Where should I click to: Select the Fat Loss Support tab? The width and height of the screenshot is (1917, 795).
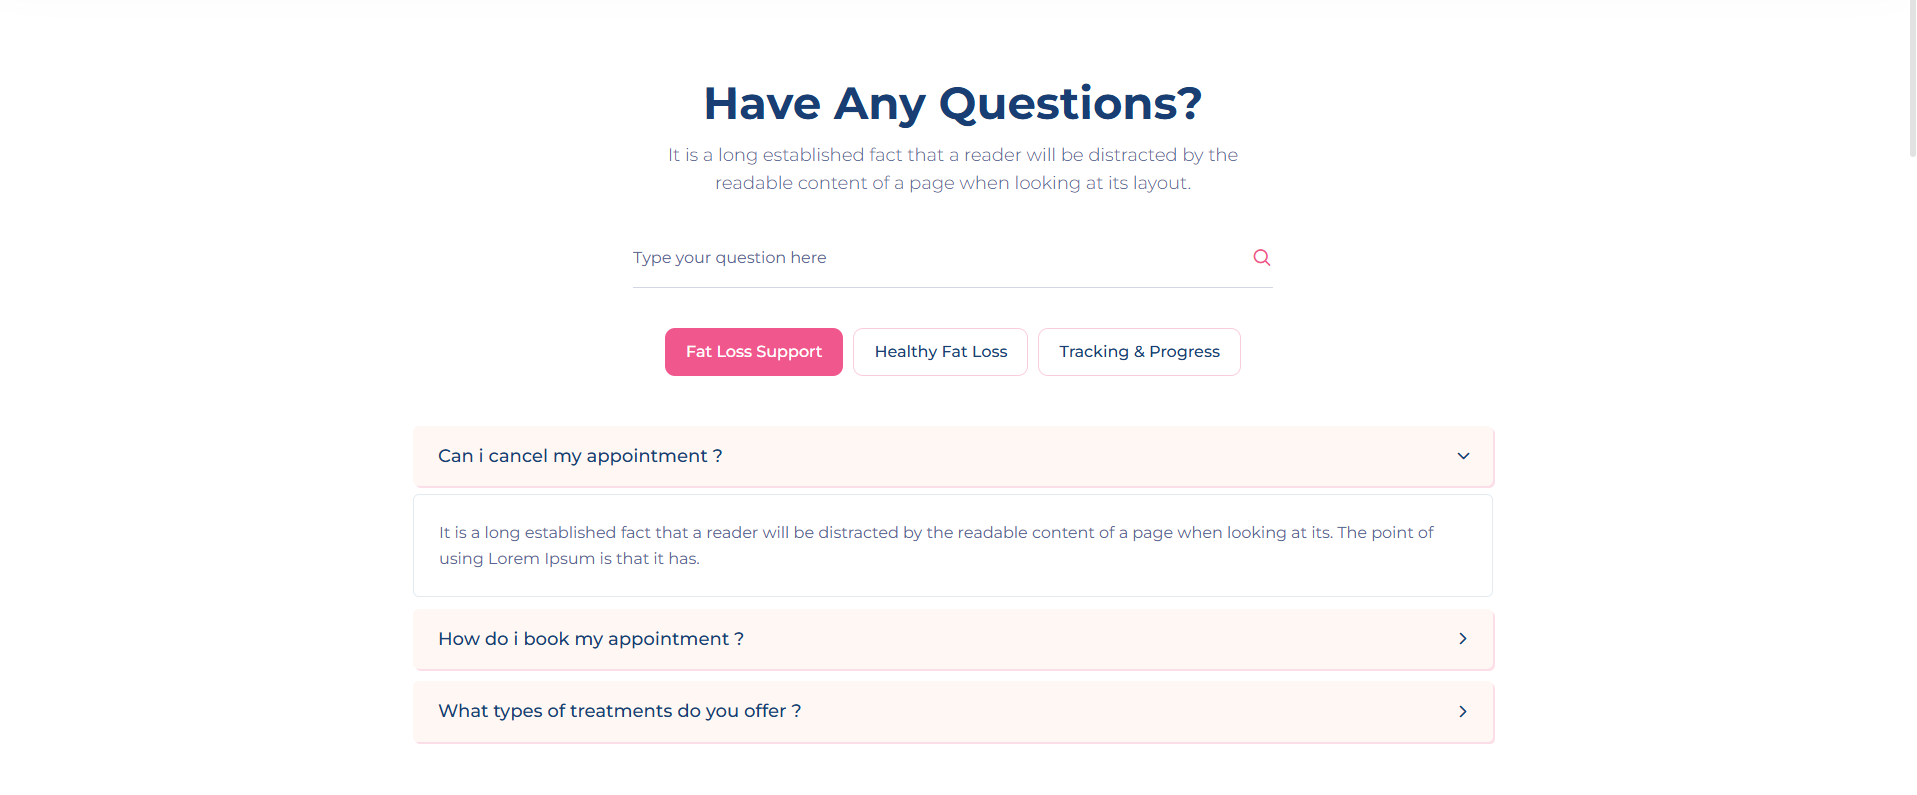click(x=753, y=352)
